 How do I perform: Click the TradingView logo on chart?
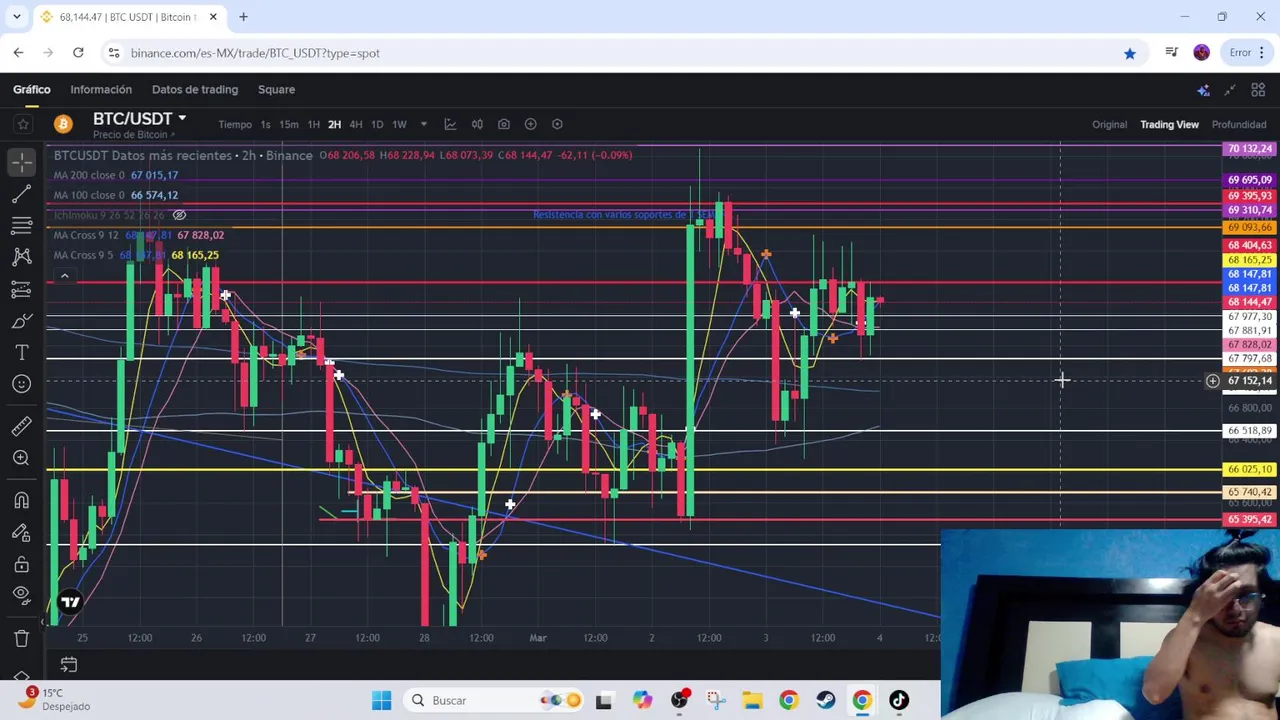pos(70,602)
